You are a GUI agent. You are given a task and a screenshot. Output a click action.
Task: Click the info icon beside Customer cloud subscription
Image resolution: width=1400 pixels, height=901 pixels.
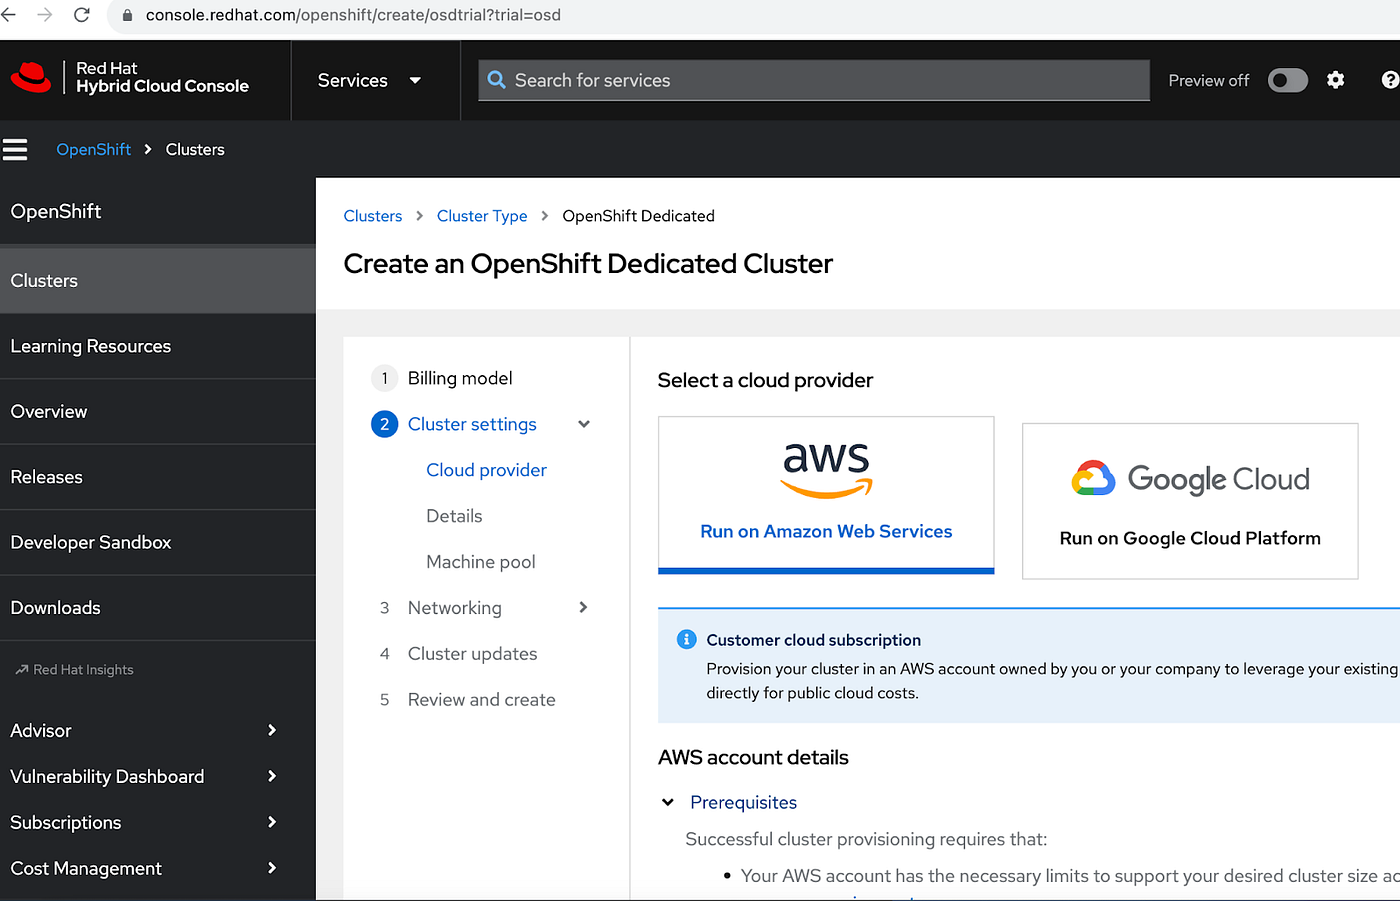click(x=686, y=639)
